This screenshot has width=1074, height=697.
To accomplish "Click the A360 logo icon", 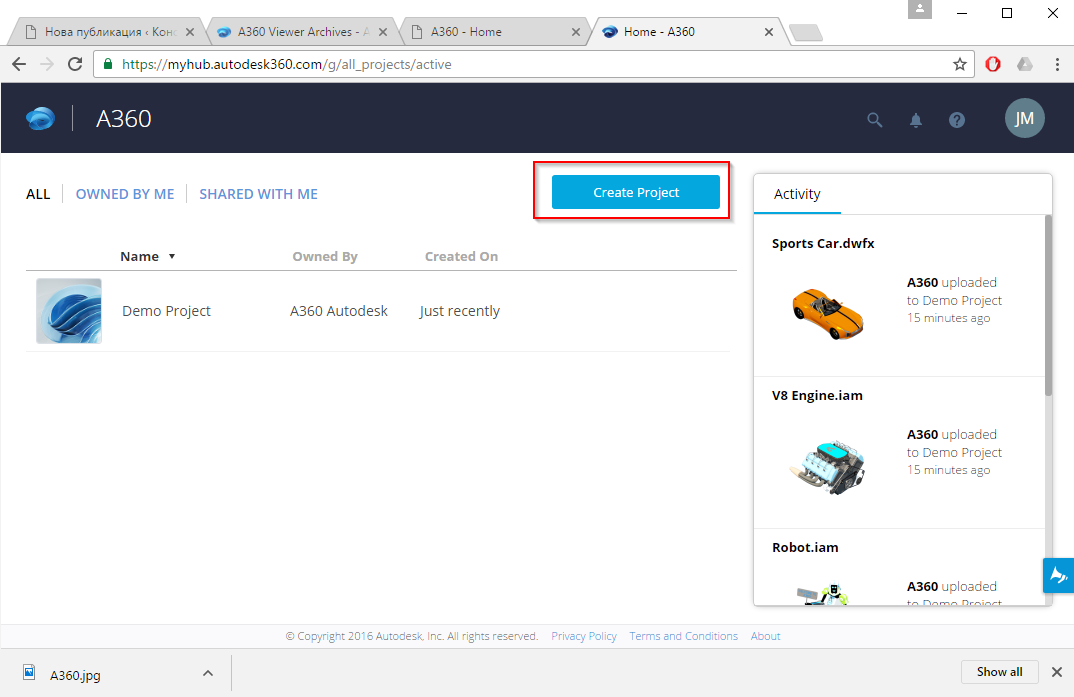I will [x=40, y=118].
